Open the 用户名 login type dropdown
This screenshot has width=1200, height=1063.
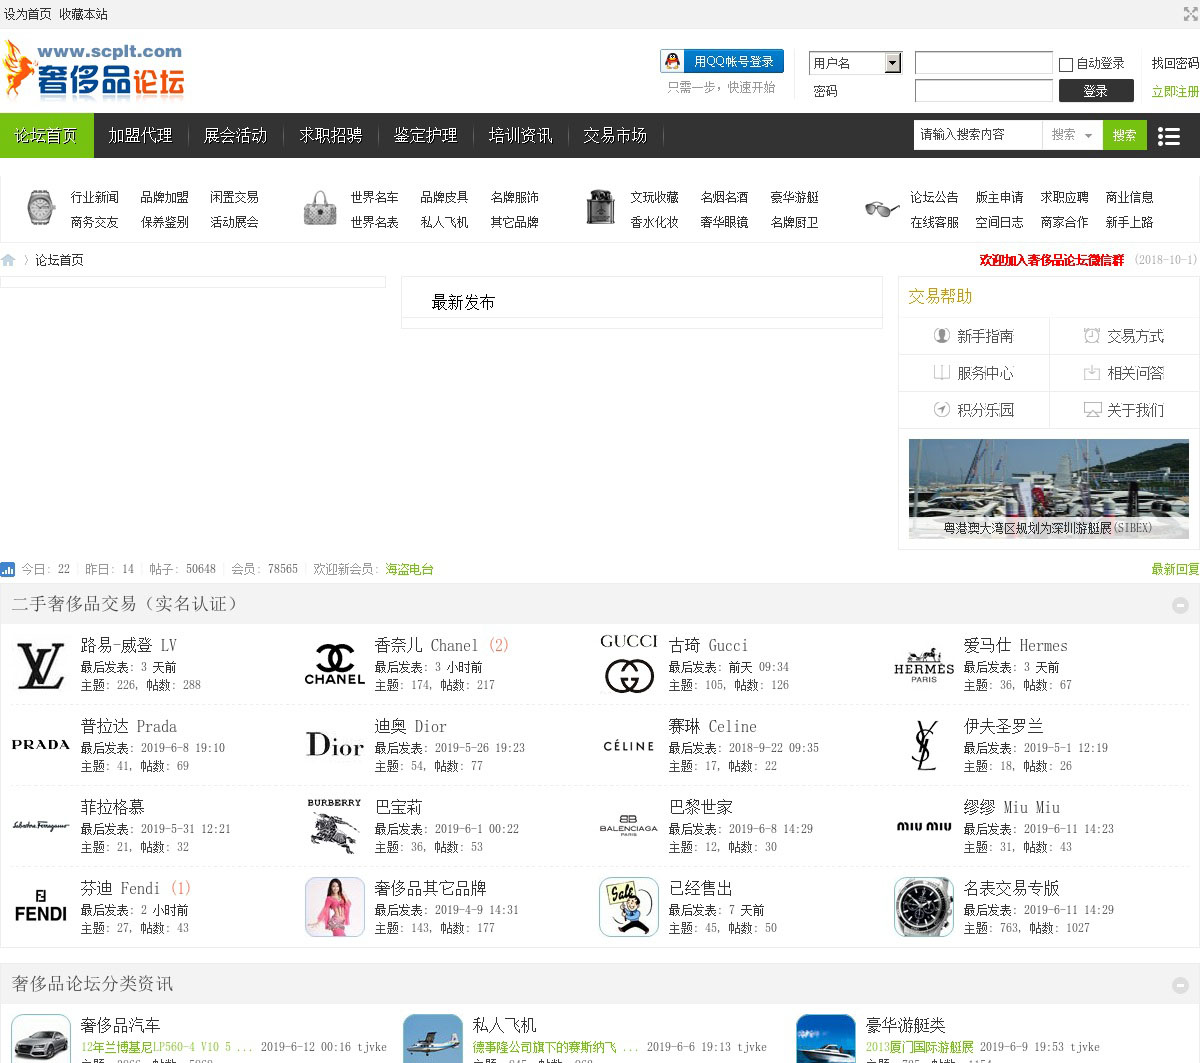tap(893, 63)
